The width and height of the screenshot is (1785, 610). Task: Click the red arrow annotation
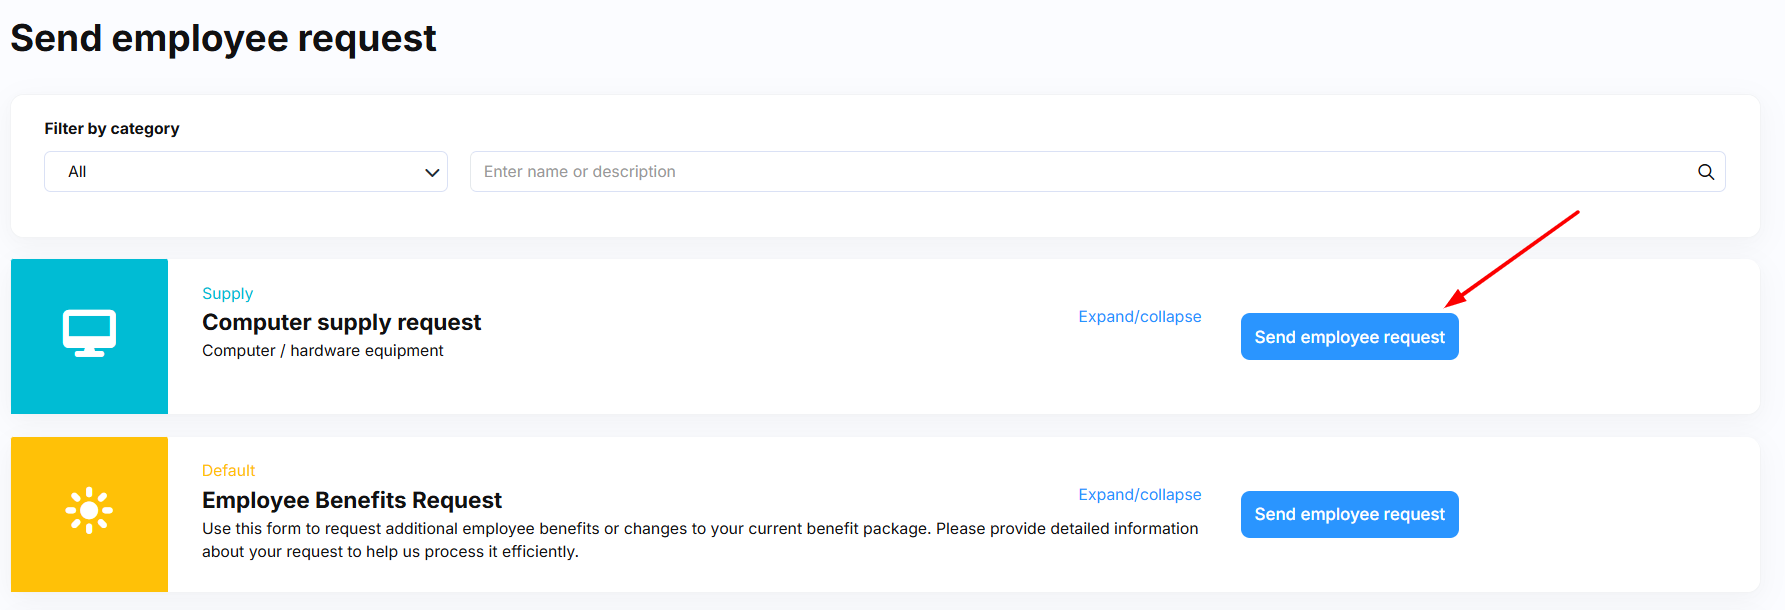1512,258
